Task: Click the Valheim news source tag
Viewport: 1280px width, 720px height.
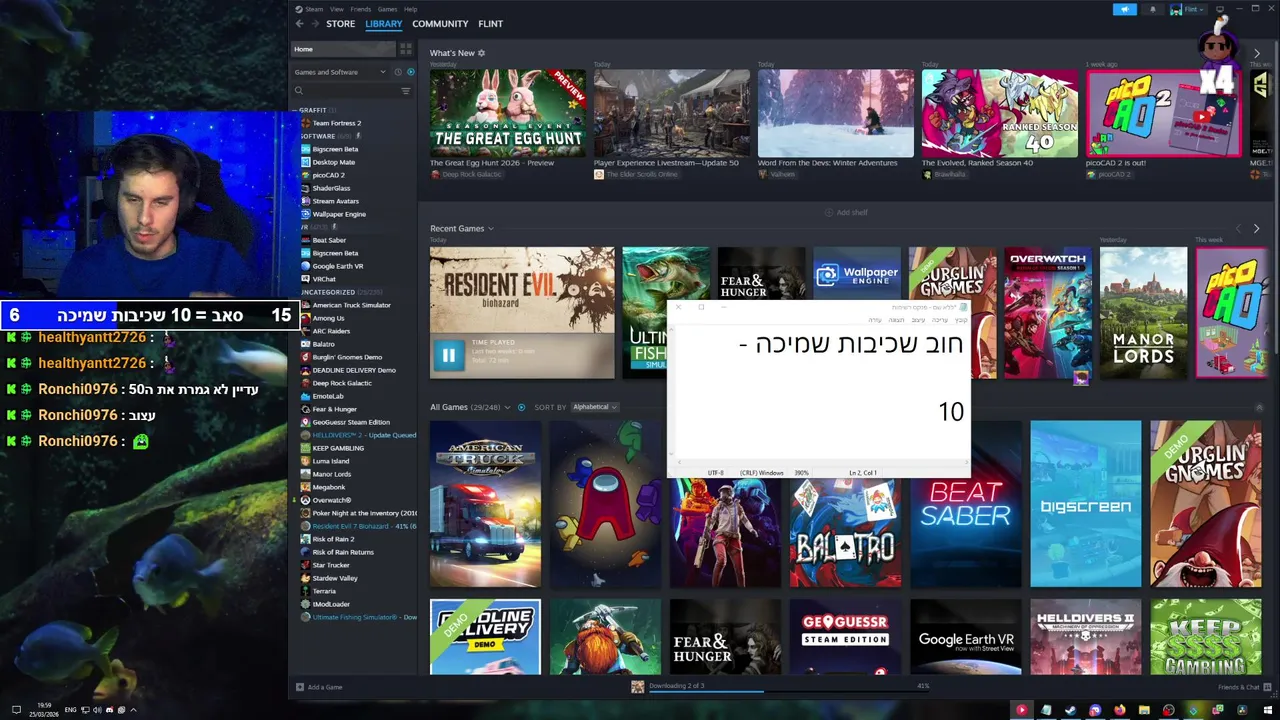Action: 778,174
